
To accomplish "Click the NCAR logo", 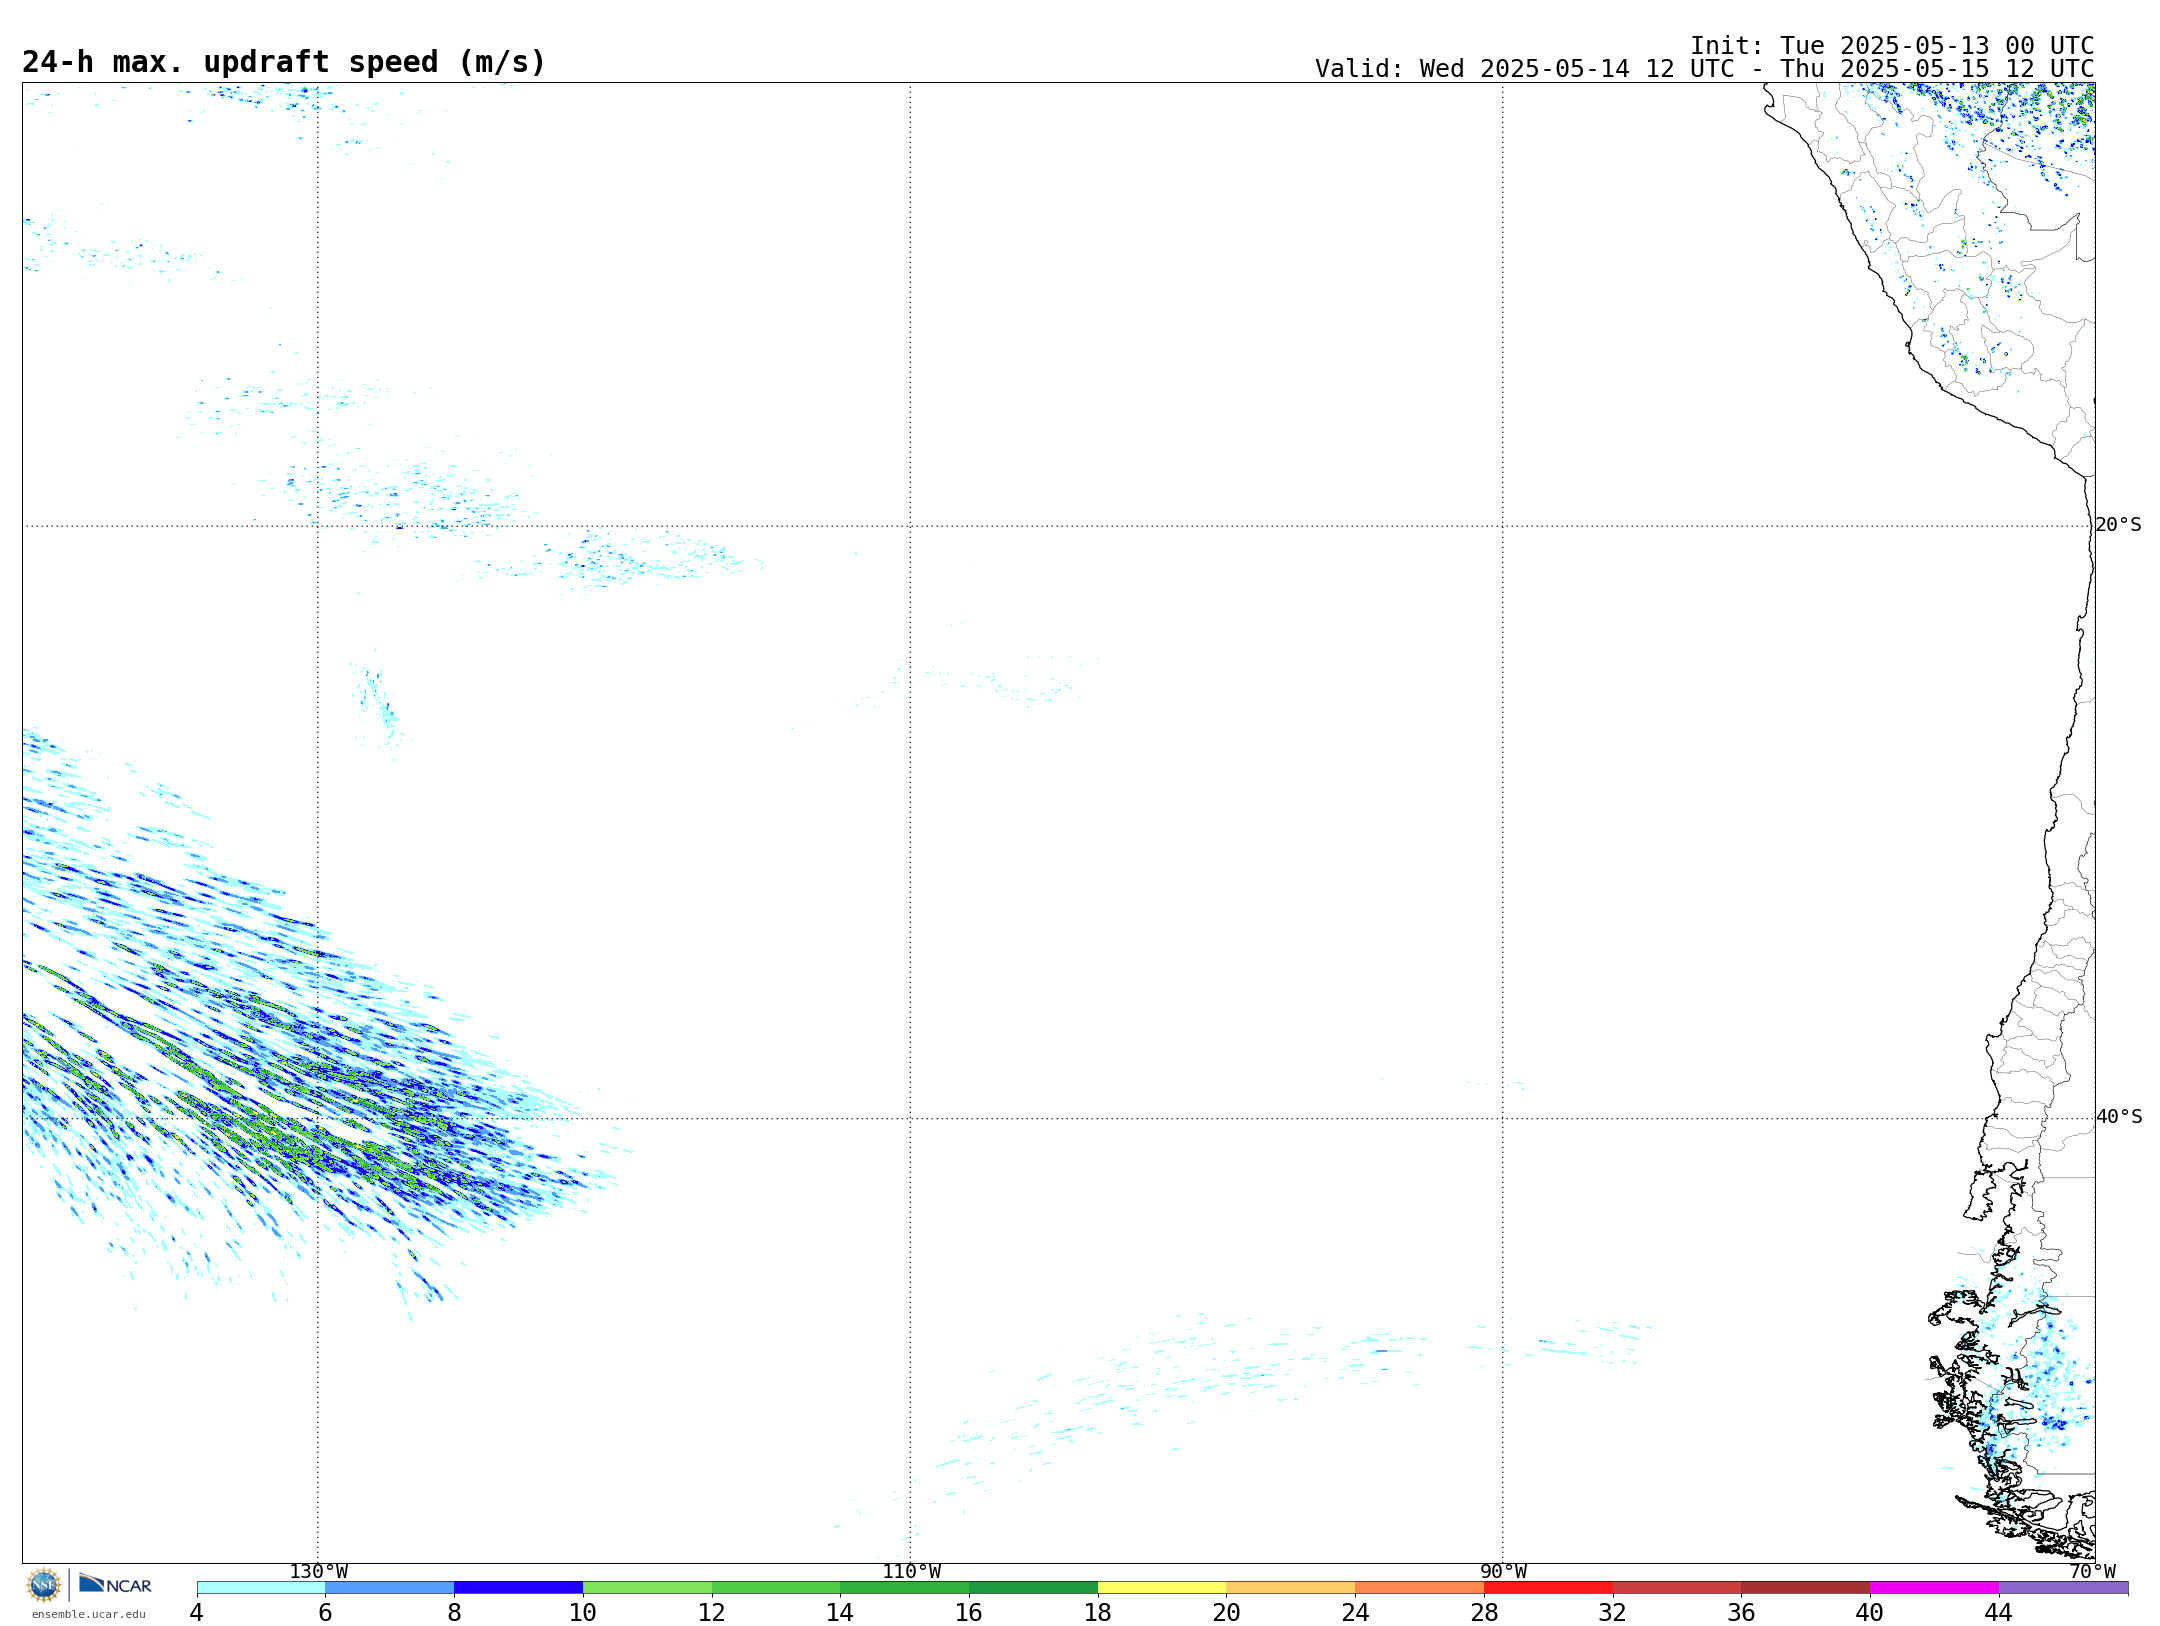I will coord(115,1584).
